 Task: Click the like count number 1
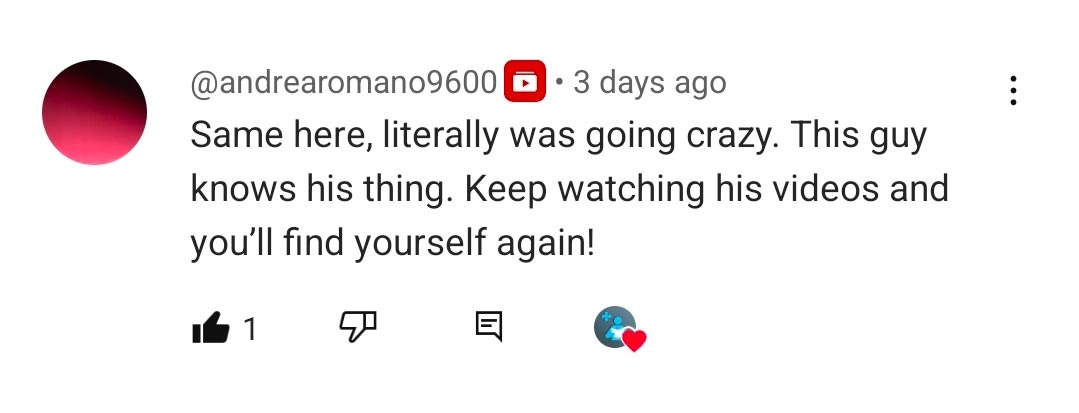click(x=250, y=328)
